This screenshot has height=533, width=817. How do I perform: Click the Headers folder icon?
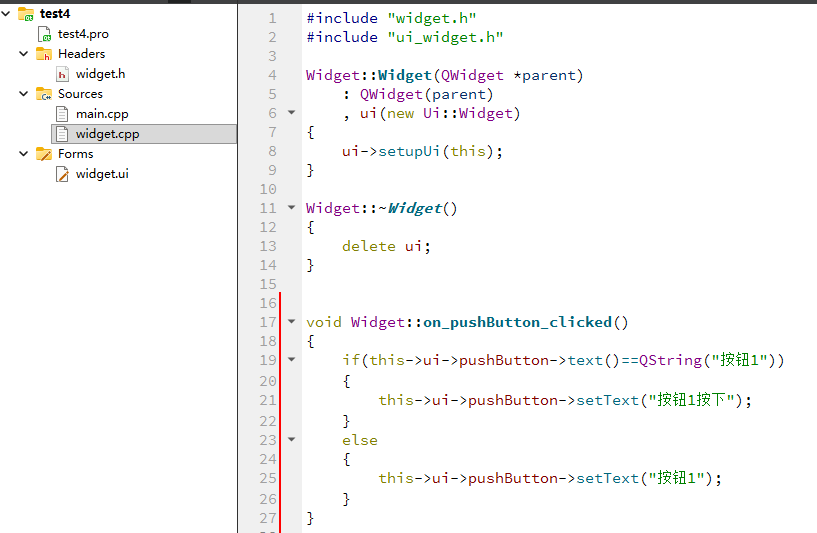tap(44, 54)
